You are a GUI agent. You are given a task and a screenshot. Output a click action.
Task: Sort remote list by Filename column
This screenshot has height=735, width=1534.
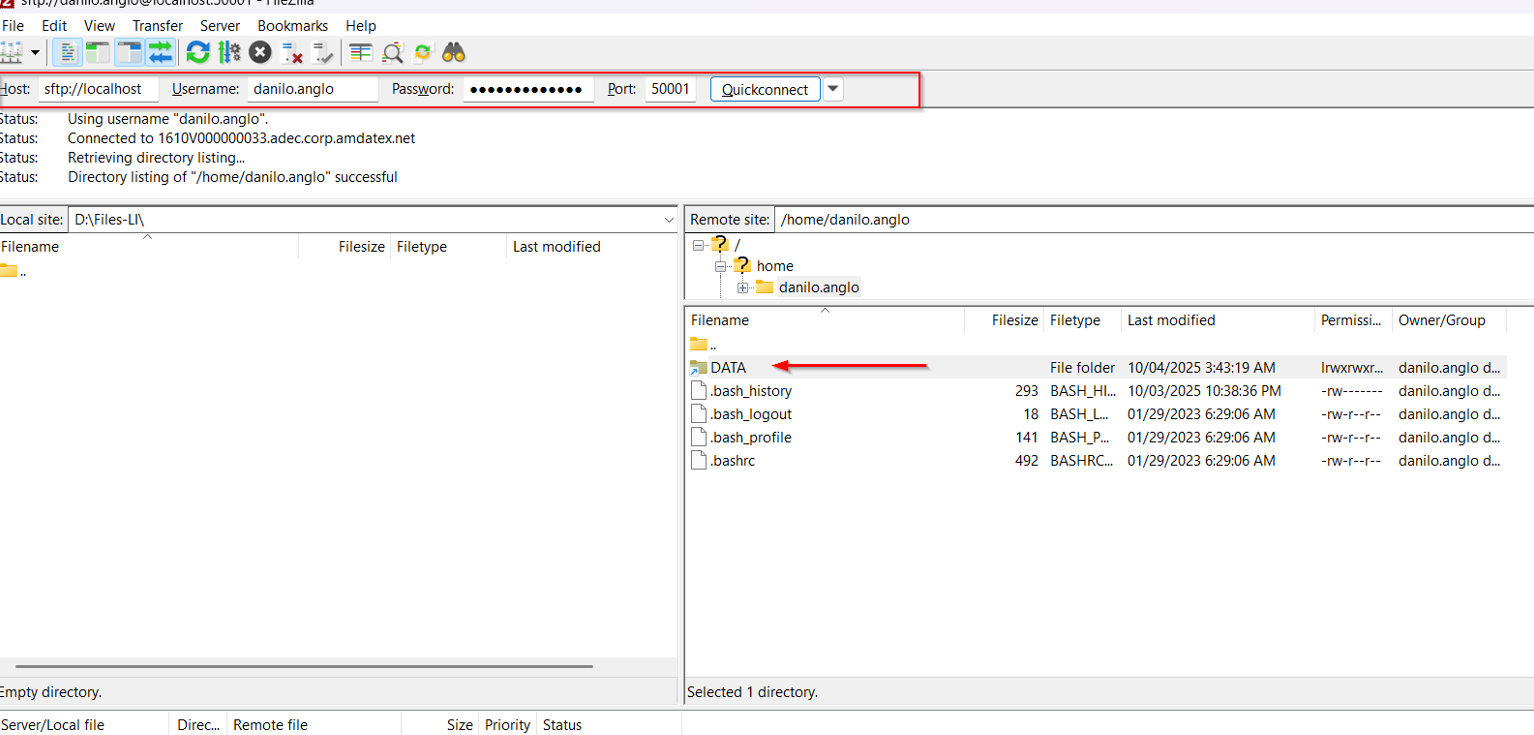[825, 320]
